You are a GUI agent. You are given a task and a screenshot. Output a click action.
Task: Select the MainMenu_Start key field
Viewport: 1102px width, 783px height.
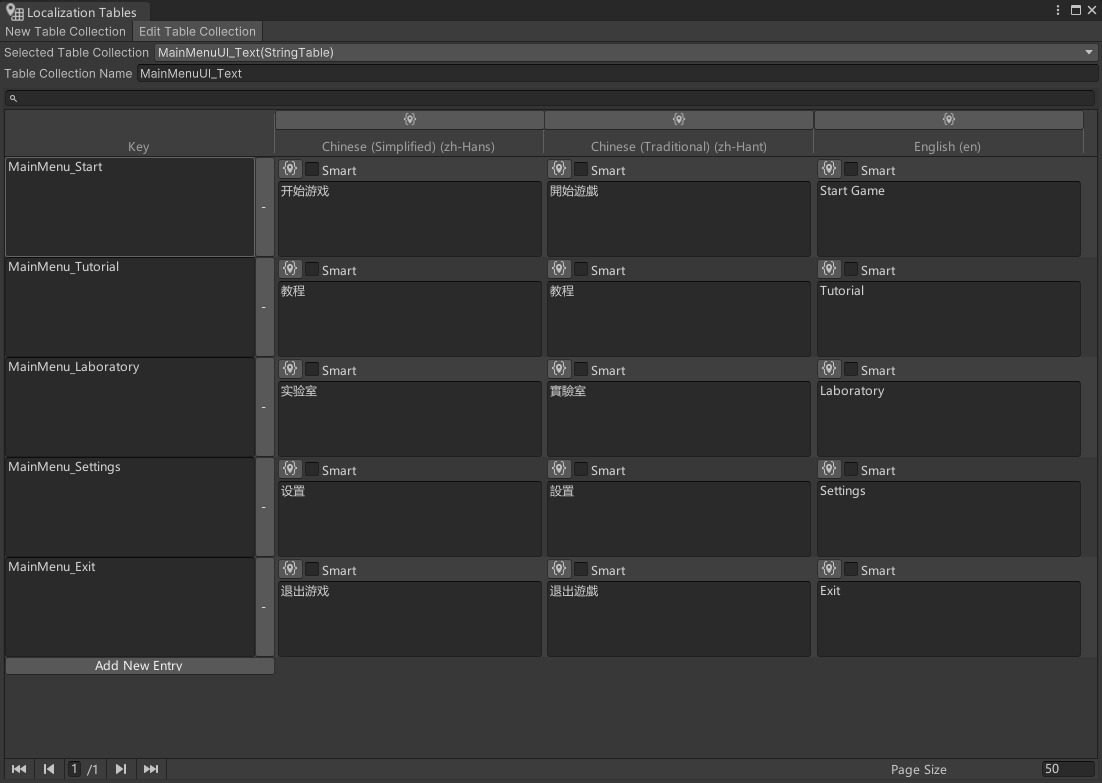coord(130,207)
